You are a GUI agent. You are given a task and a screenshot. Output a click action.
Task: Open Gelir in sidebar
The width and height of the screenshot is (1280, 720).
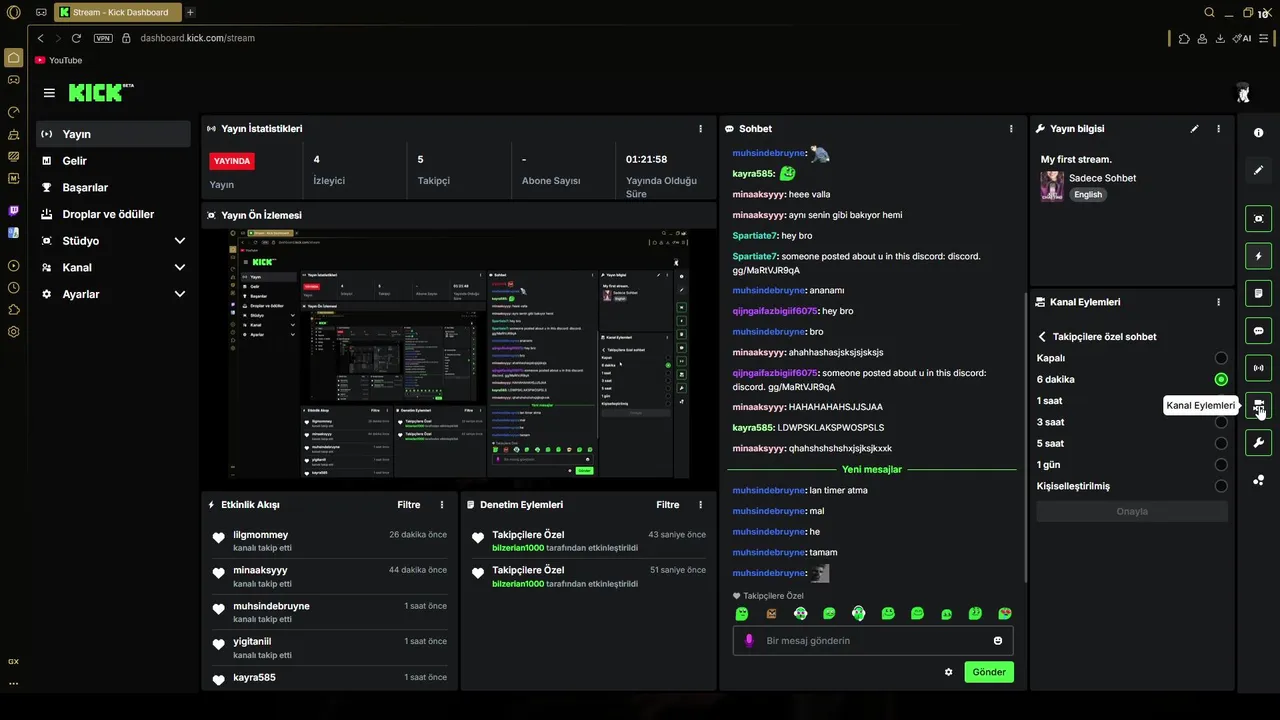113,161
